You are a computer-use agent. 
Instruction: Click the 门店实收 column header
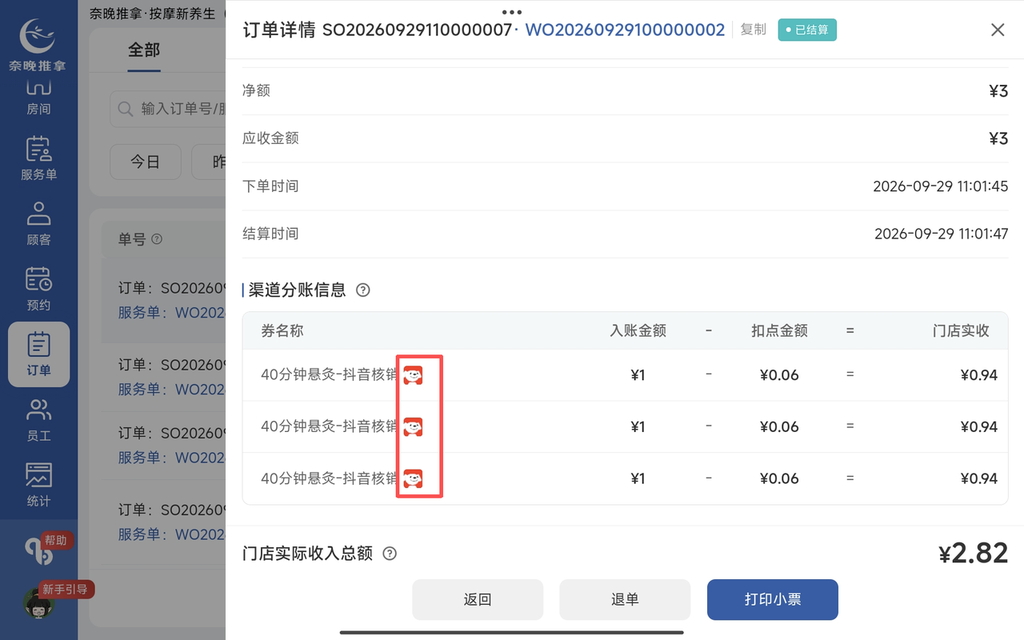[961, 331]
